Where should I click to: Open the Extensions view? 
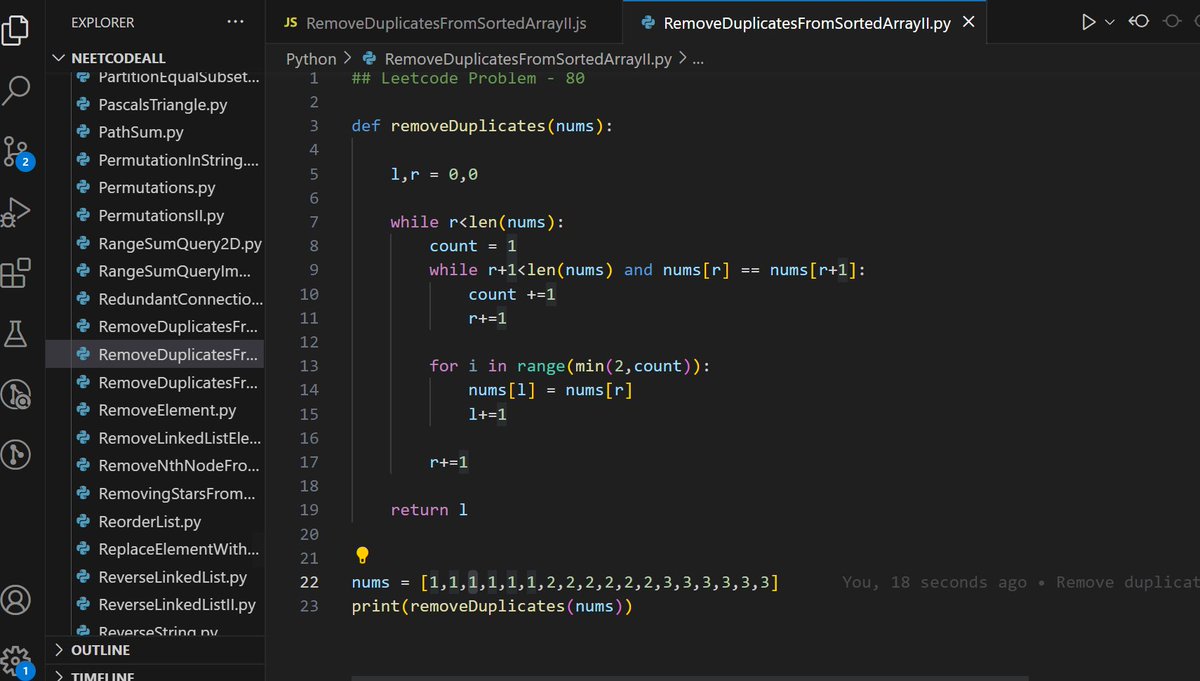pyautogui.click(x=16, y=273)
